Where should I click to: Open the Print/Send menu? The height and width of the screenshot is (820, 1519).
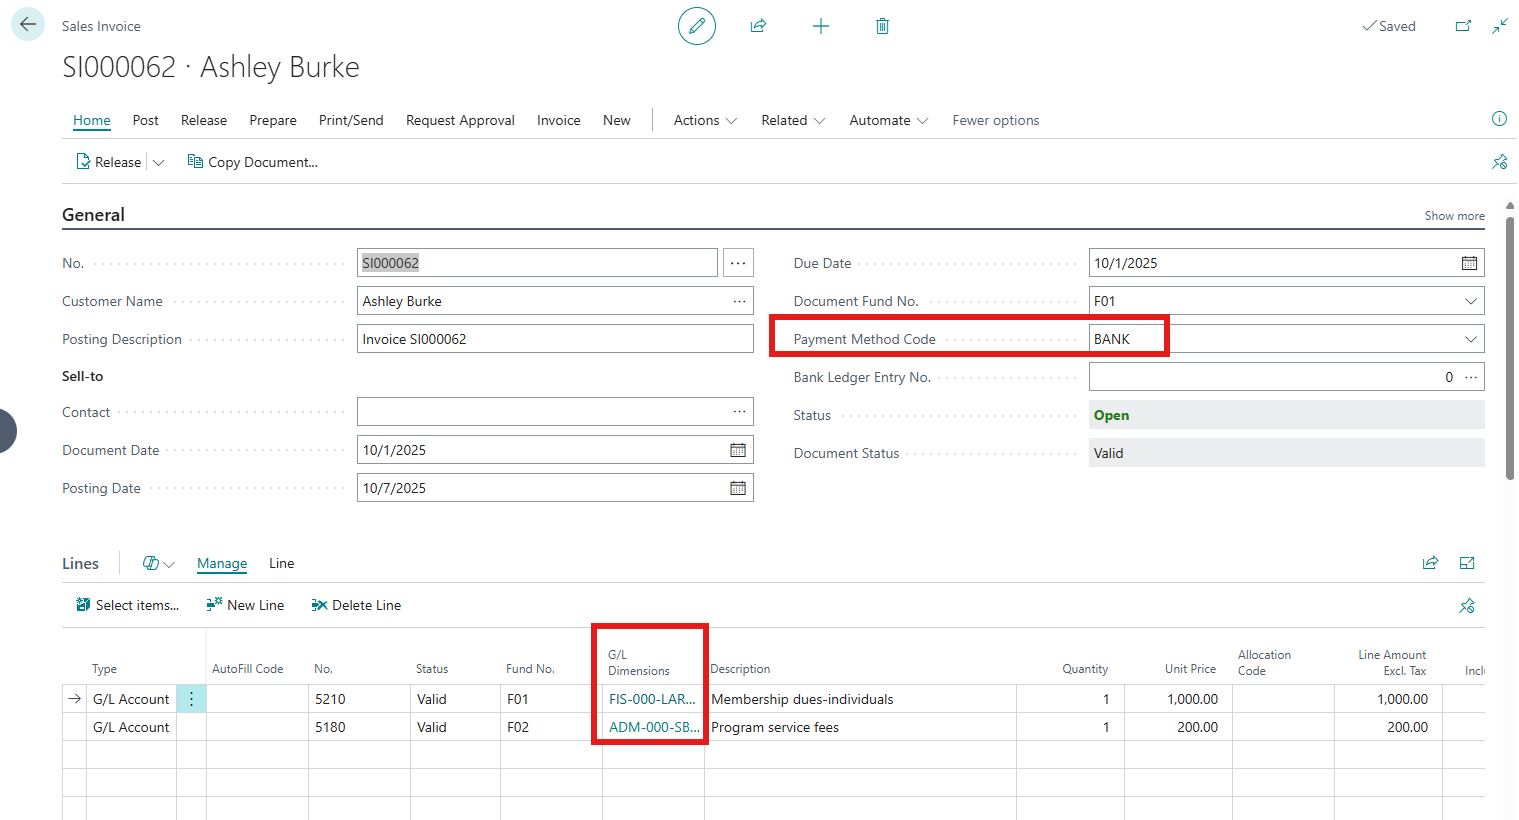[351, 120]
